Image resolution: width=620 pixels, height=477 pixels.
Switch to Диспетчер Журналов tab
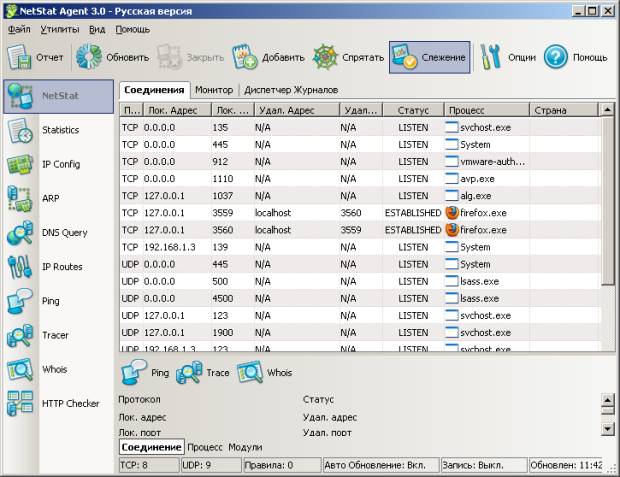coord(291,90)
